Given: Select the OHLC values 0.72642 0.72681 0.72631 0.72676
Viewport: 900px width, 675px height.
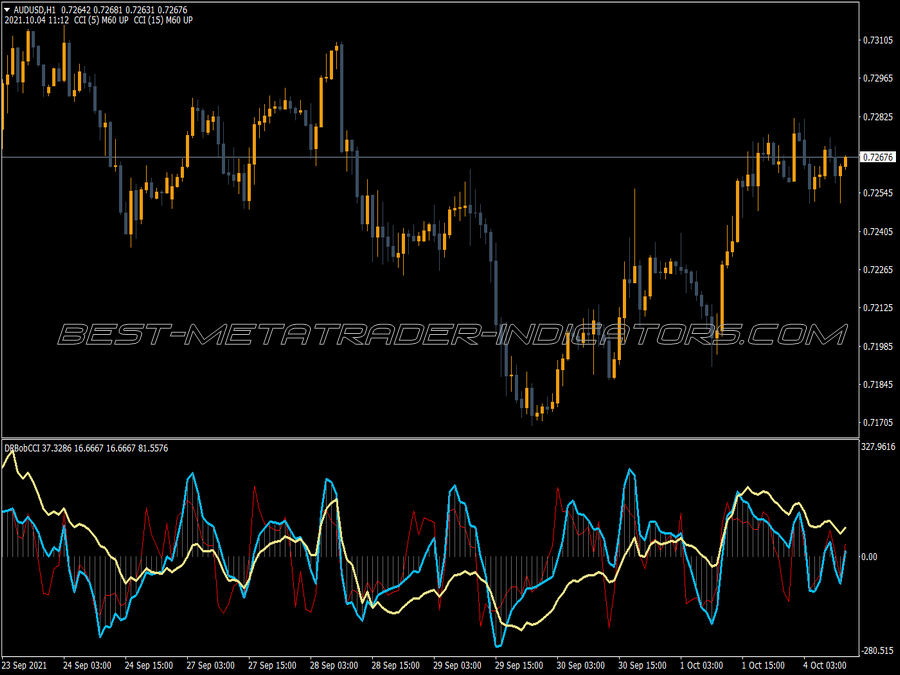Looking at the screenshot, I should [x=124, y=10].
